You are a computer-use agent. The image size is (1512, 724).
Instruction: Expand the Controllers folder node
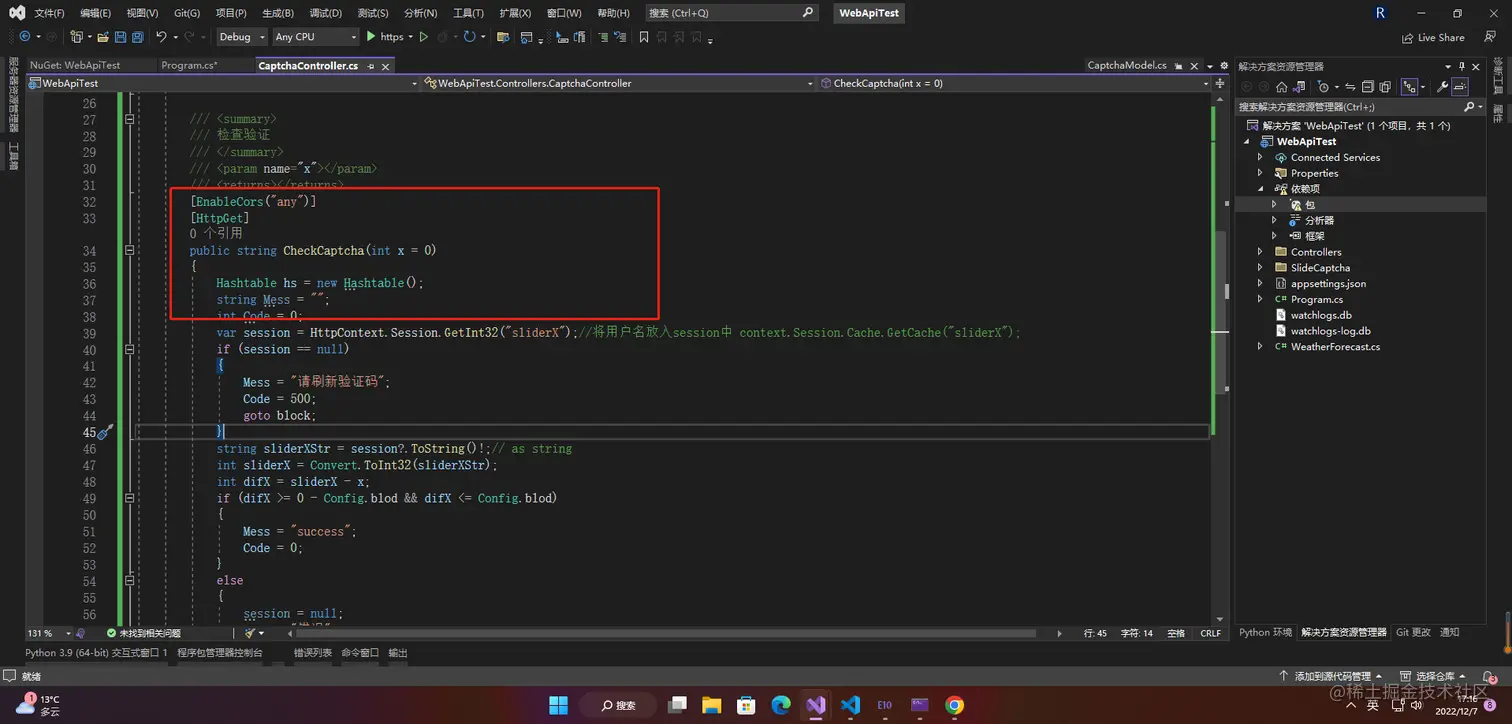[1260, 252]
